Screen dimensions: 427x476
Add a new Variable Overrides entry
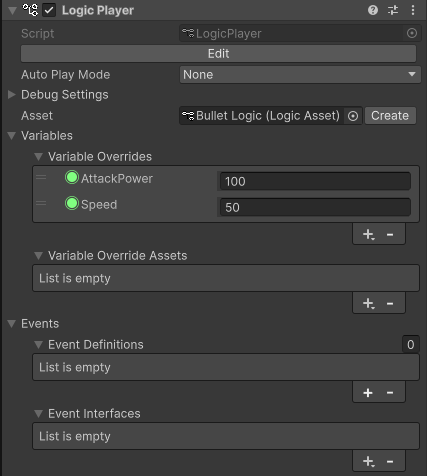(368, 235)
